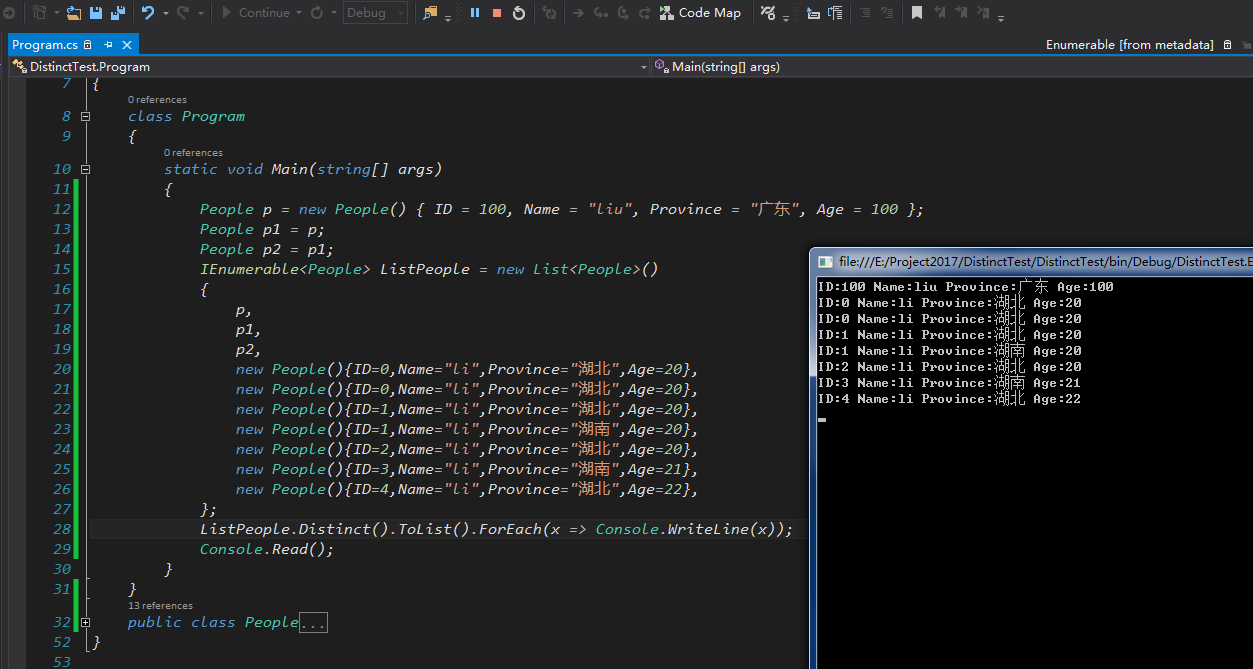This screenshot has height=669, width=1253.
Task: Pause execution with Break All
Action: [476, 13]
